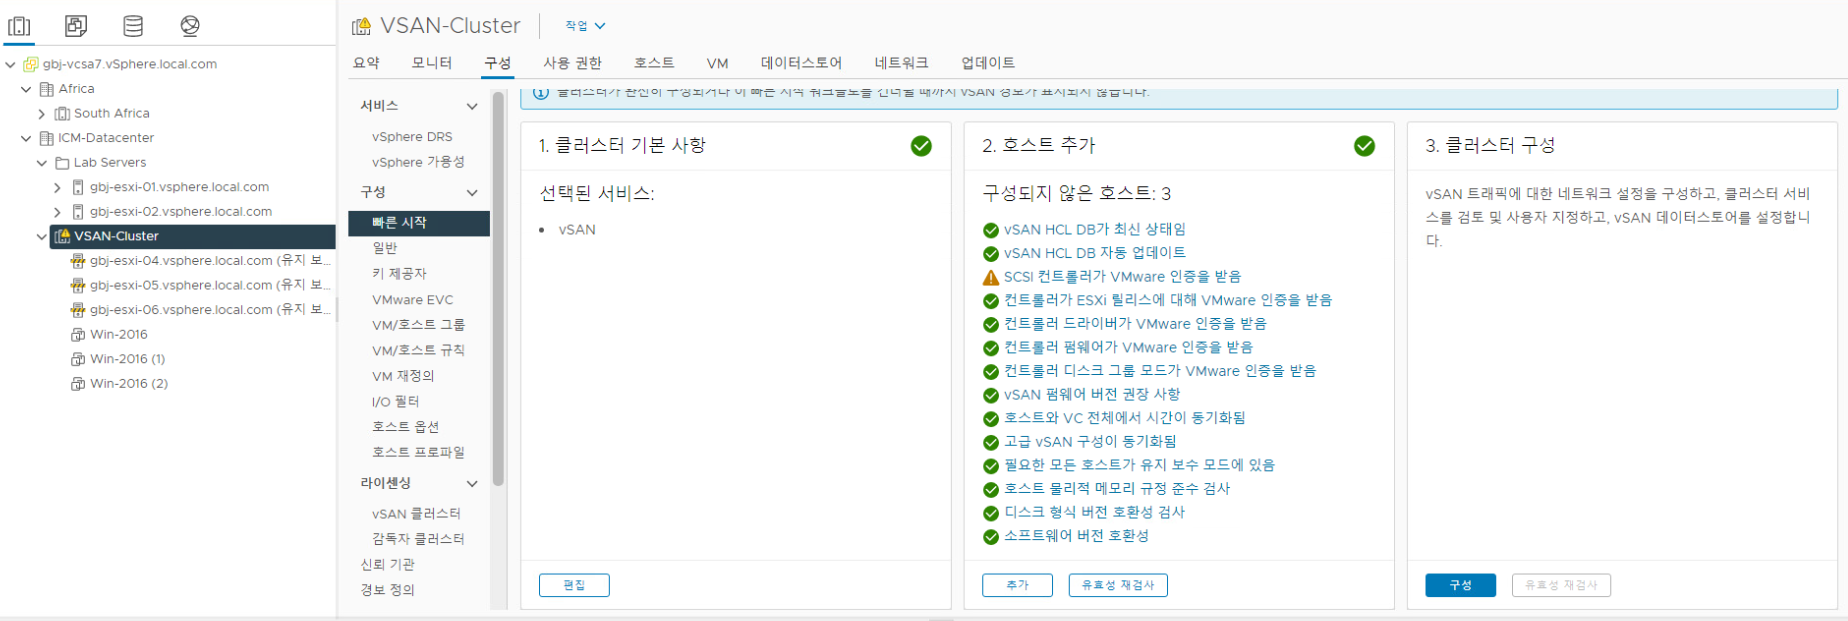Collapse the gbj-vcsa7.vSphere.local.com tree node
Viewport: 1848px width, 621px height.
(10, 64)
